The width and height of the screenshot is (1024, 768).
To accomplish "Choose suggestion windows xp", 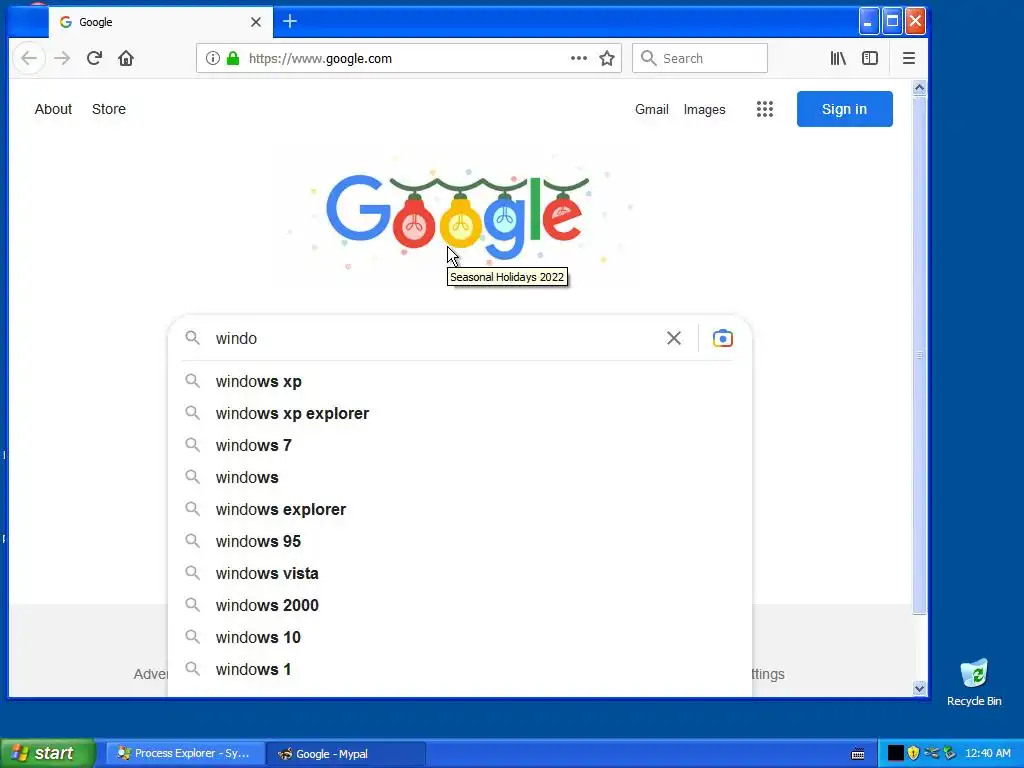I will [x=459, y=381].
